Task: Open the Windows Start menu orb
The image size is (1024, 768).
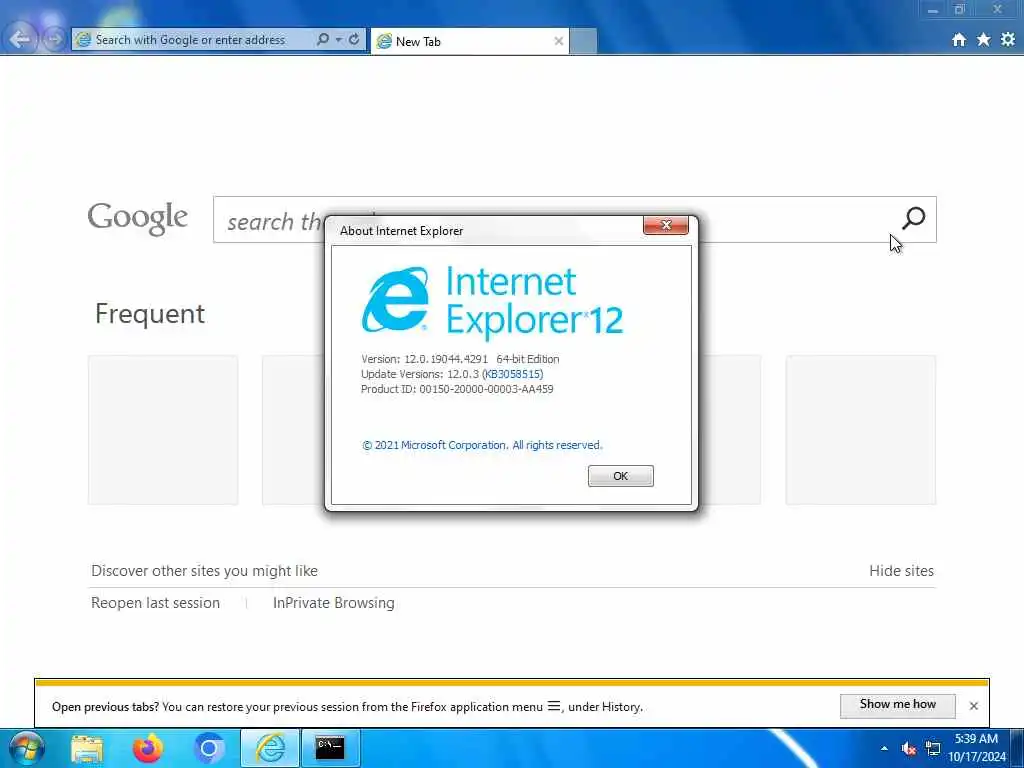Action: [27, 748]
